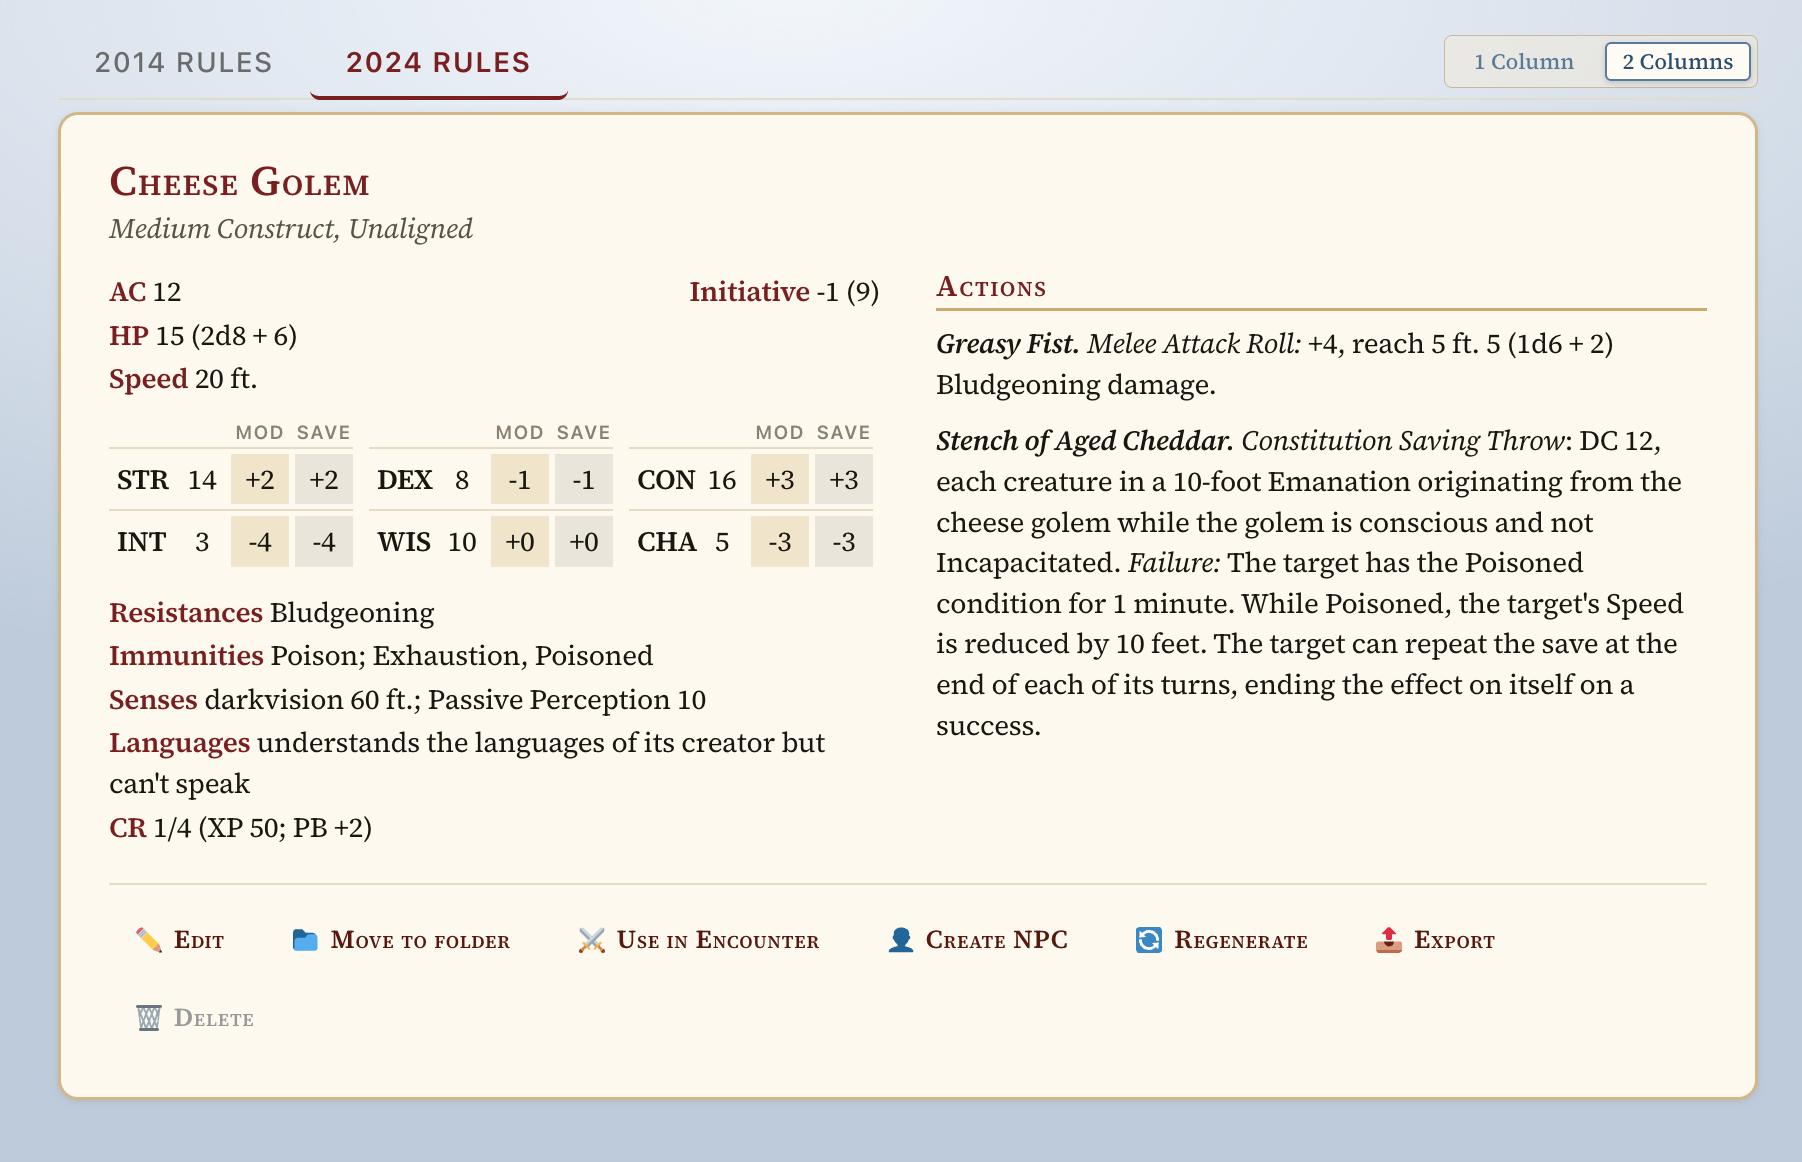The height and width of the screenshot is (1162, 1802).
Task: Click the Senses darkvision line
Action: tap(408, 700)
